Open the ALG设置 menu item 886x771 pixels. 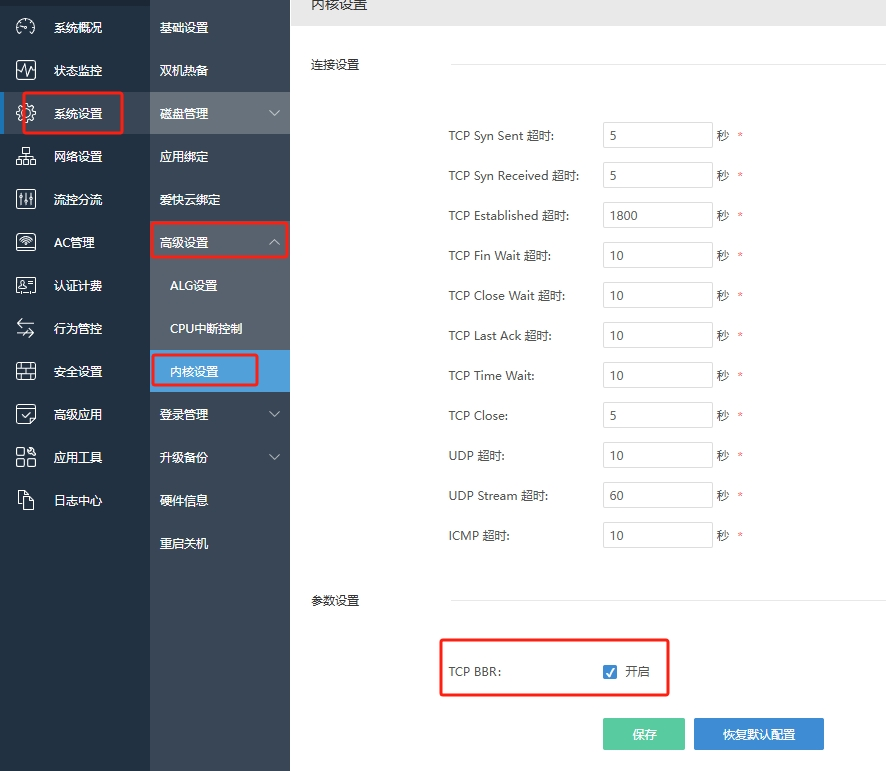(194, 286)
